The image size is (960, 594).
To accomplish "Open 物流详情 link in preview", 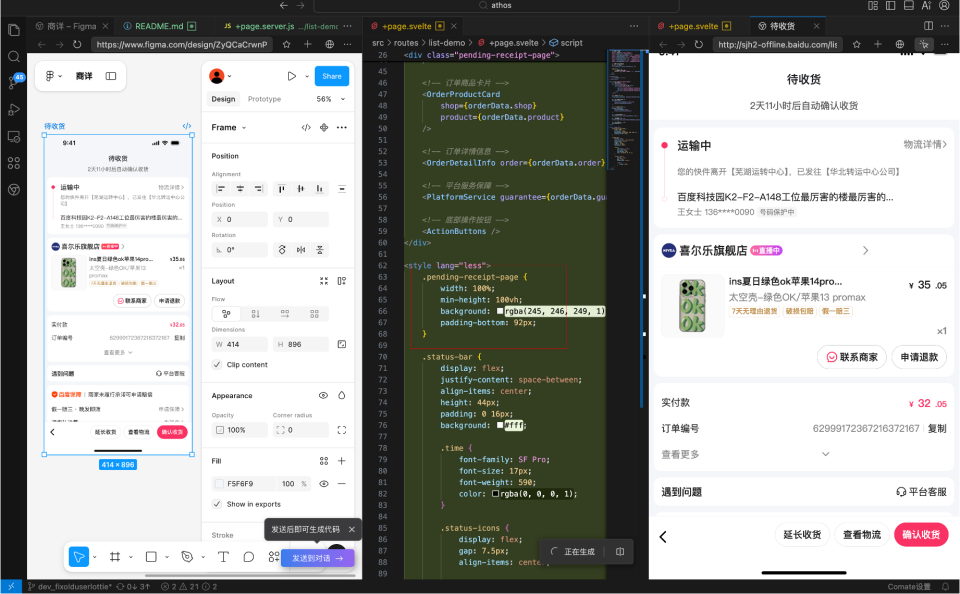I will pyautogui.click(x=924, y=145).
